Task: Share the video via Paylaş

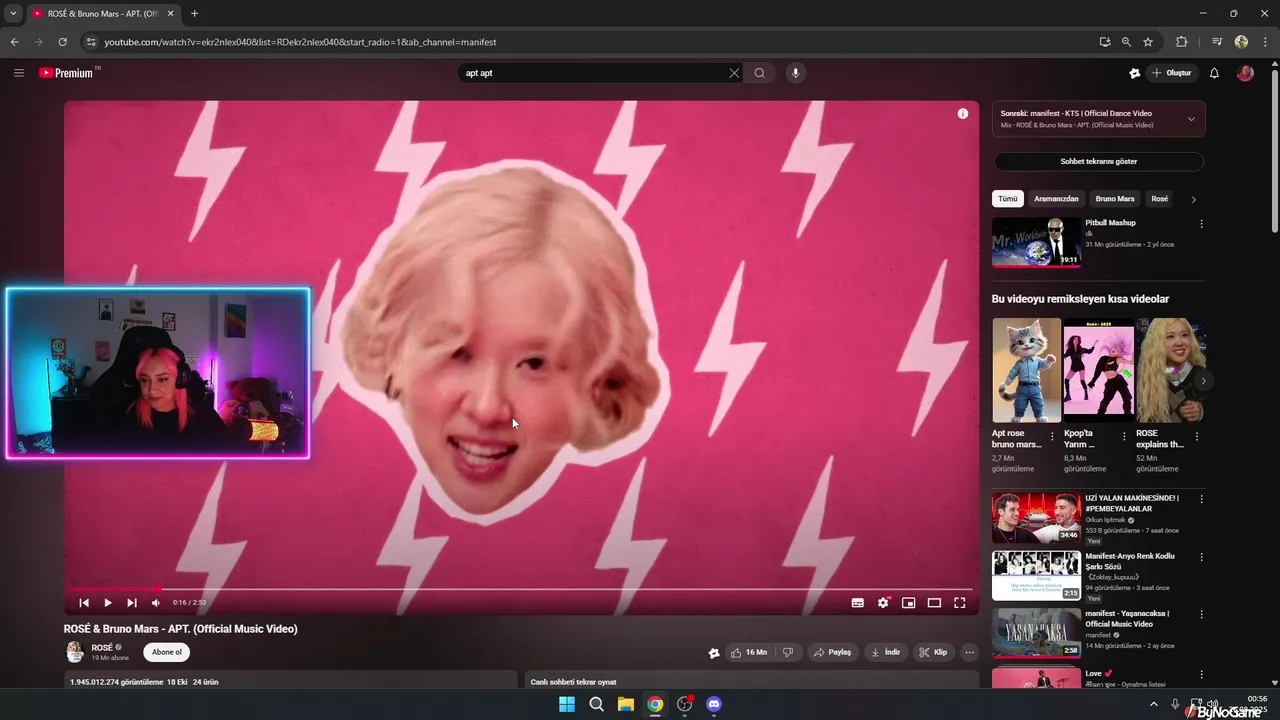Action: tap(832, 652)
